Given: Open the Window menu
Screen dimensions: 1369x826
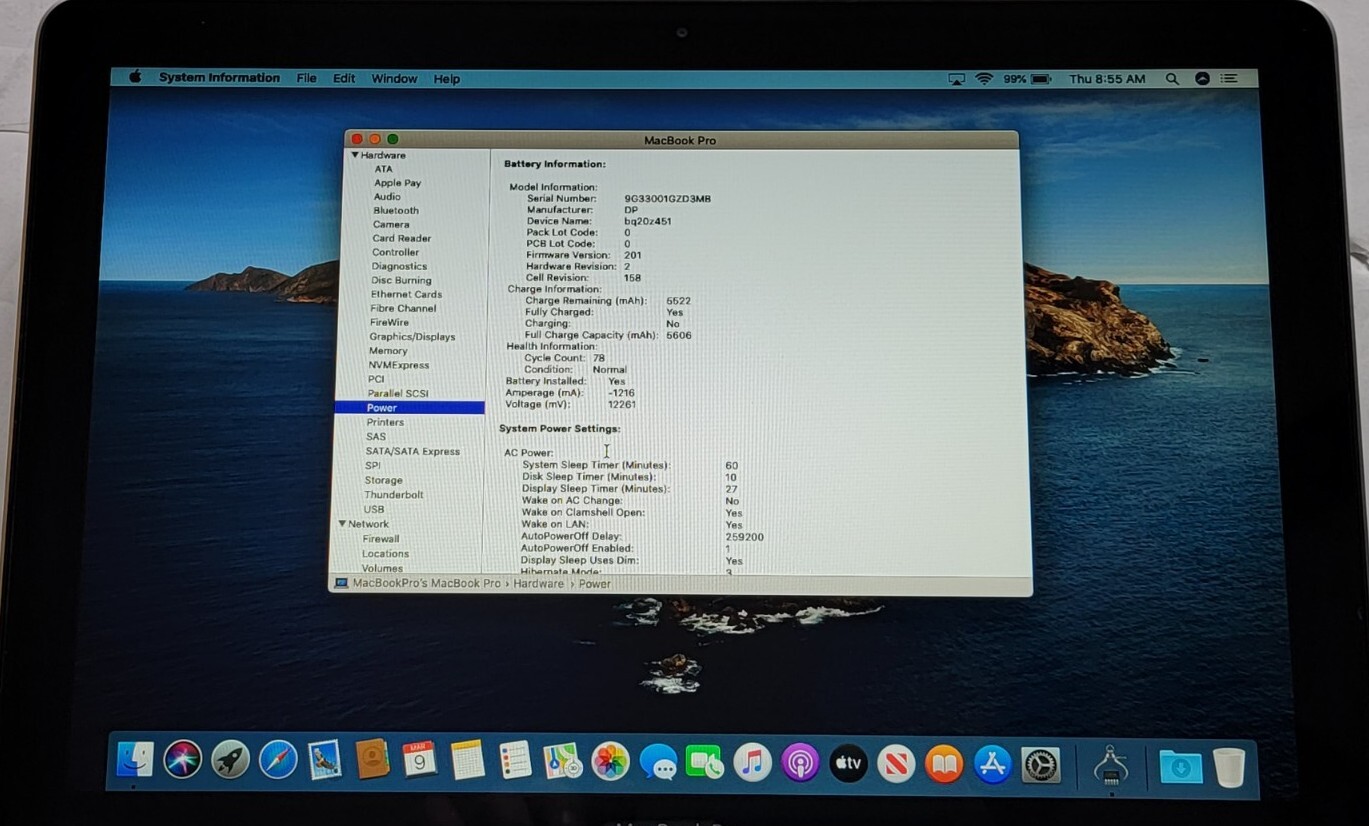Looking at the screenshot, I should tap(394, 79).
